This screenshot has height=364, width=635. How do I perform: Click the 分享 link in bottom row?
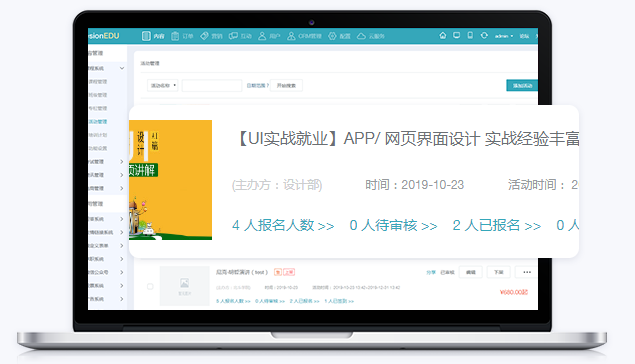coord(431,272)
